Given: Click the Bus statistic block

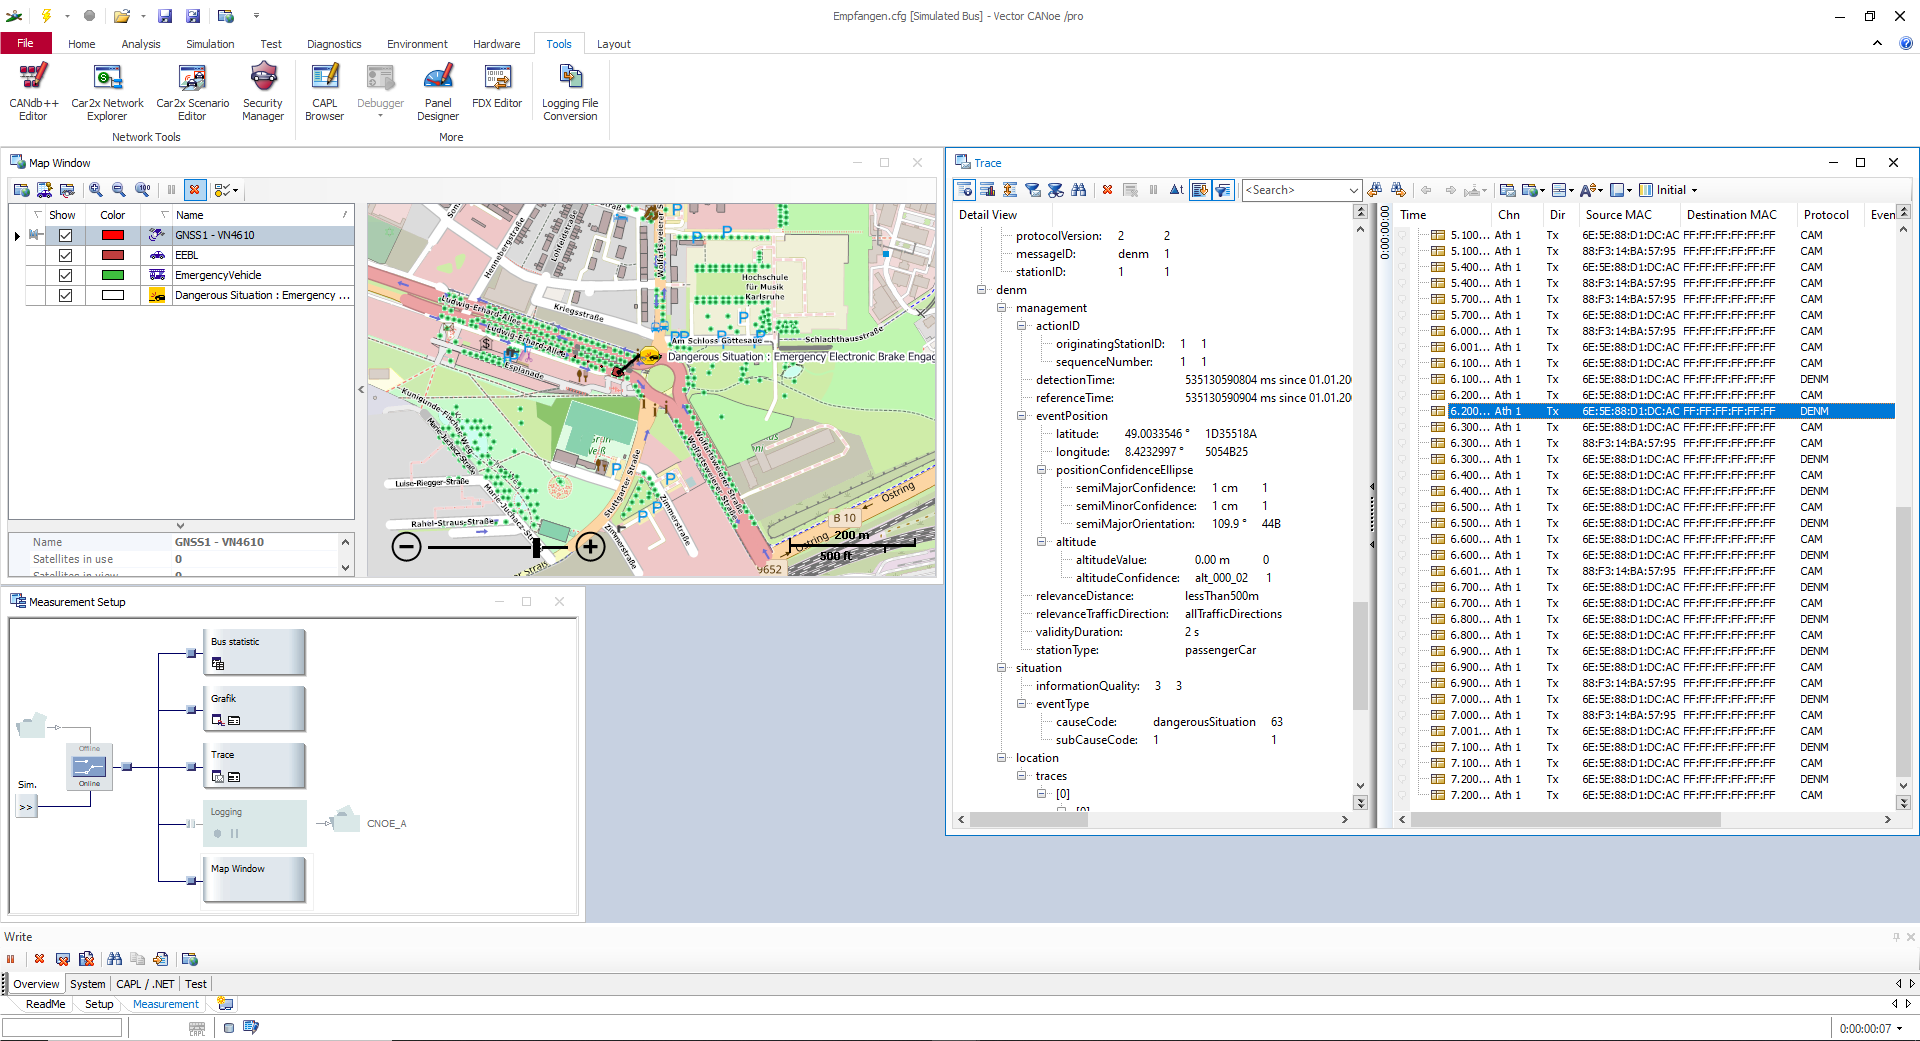Looking at the screenshot, I should click(254, 652).
